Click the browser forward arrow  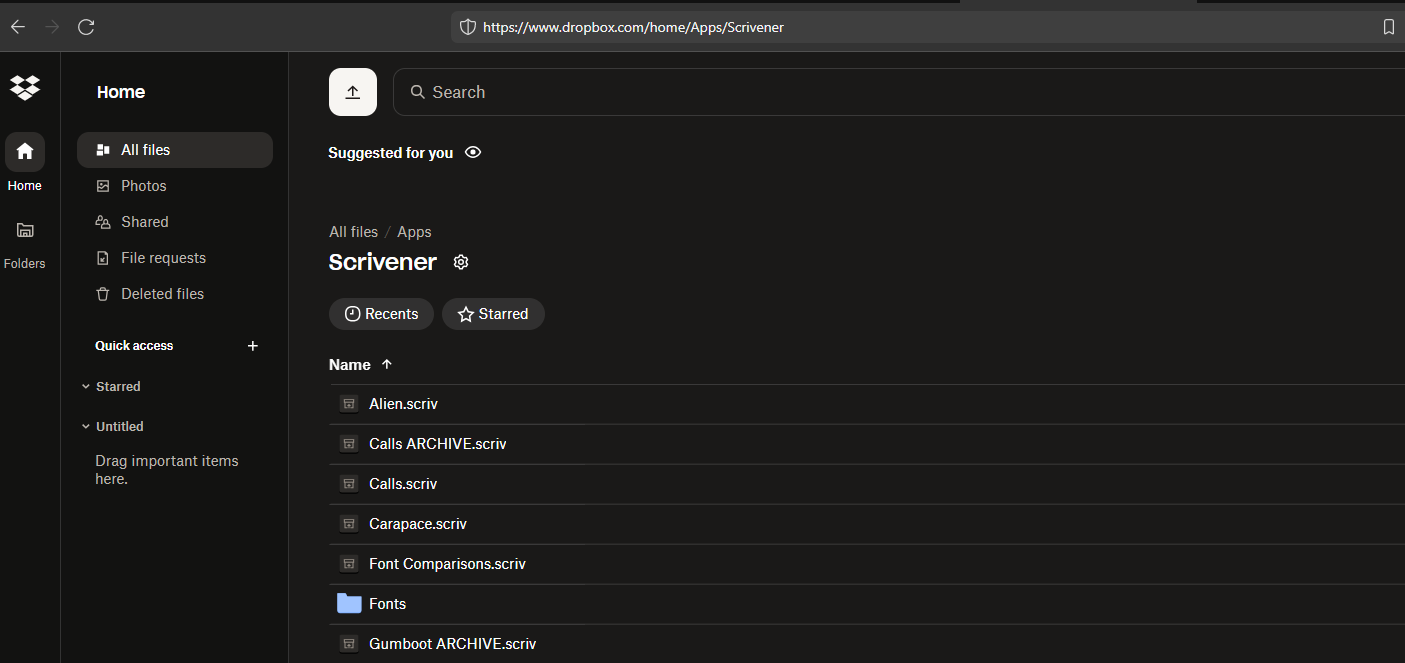coord(52,27)
